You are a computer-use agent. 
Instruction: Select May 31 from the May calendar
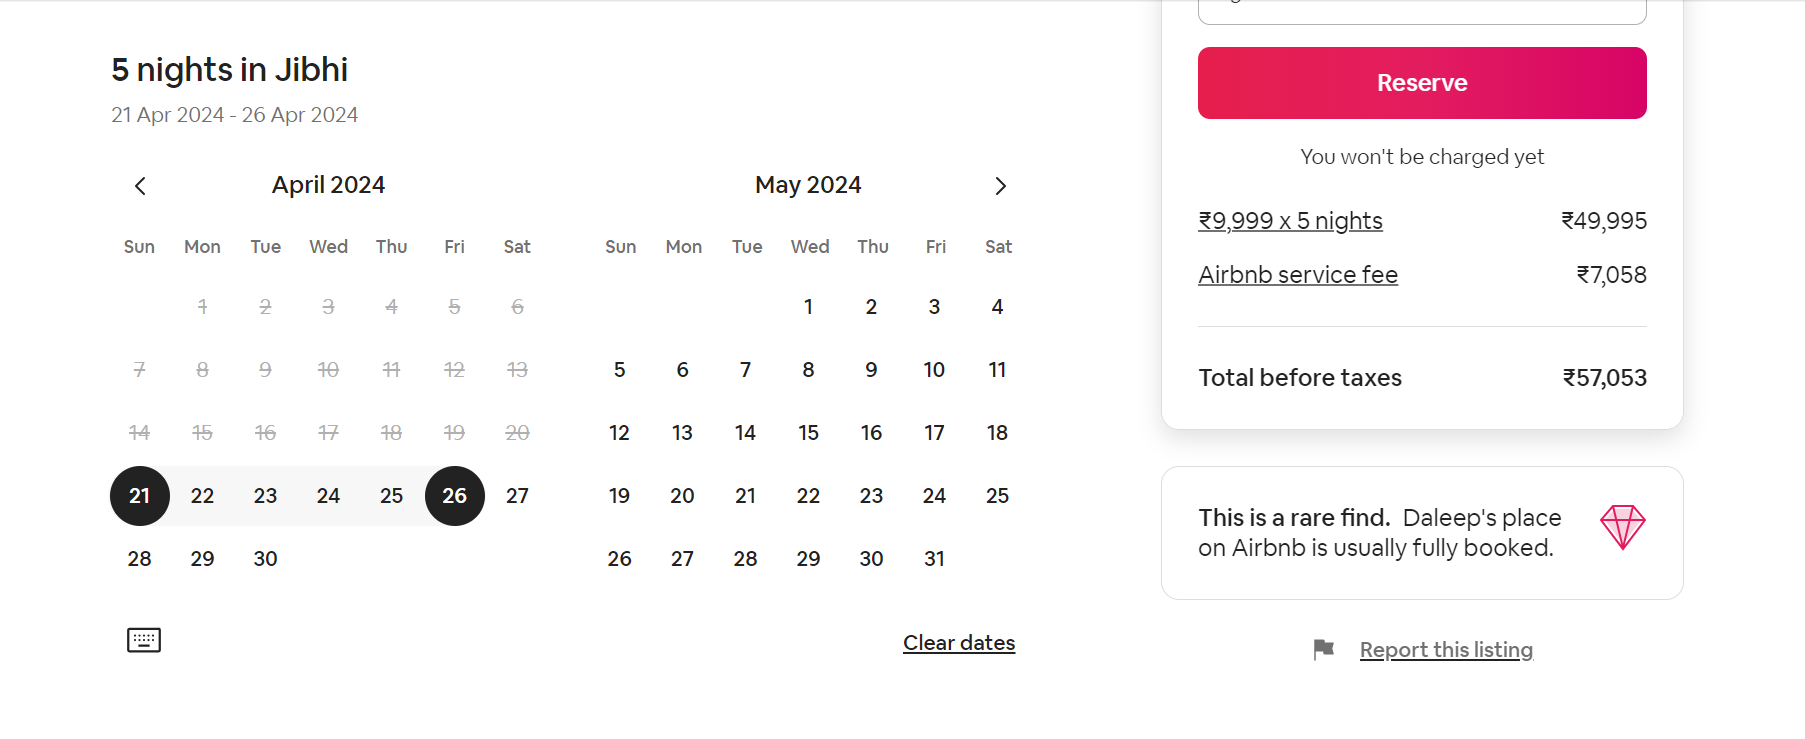coord(934,558)
